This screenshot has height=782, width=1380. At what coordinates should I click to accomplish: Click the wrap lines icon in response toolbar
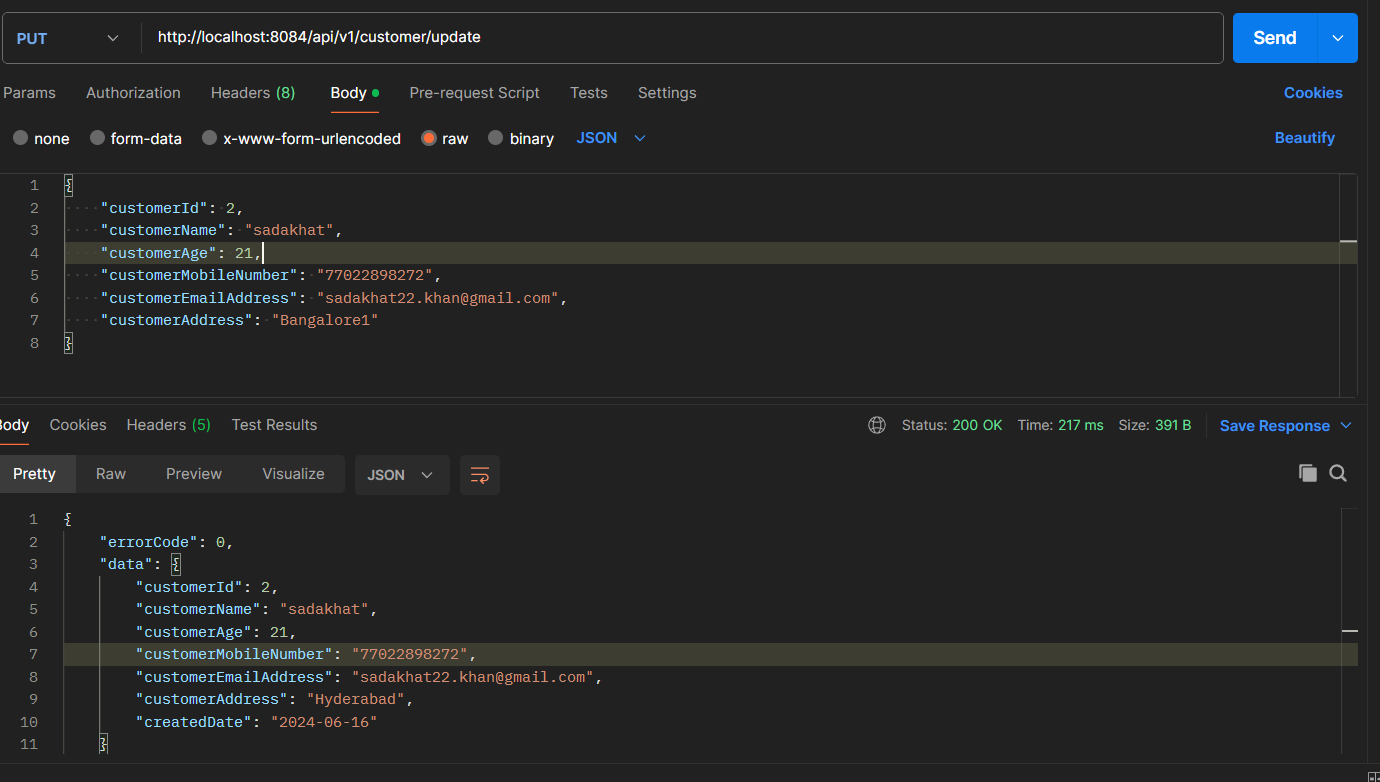(479, 475)
